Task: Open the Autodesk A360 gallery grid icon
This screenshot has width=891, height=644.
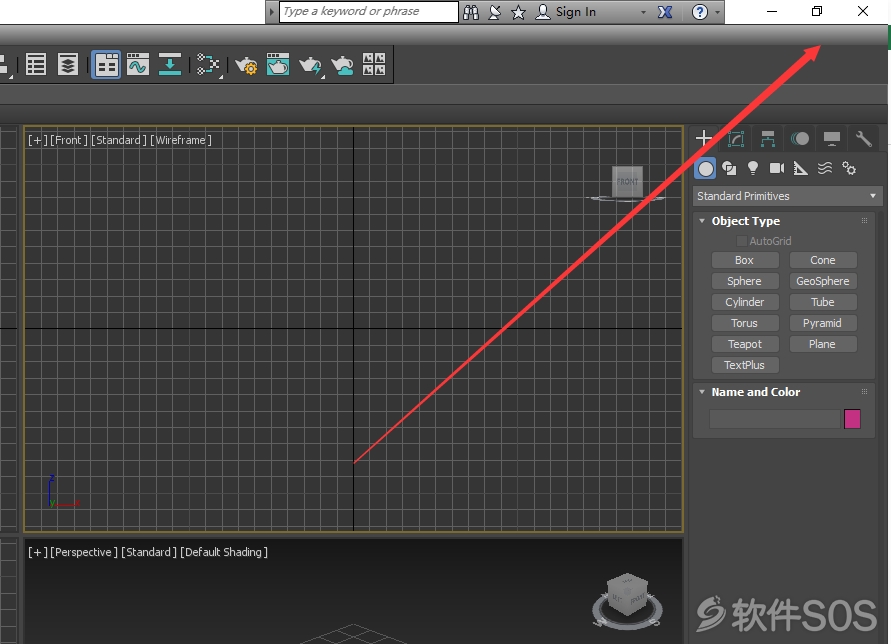Action: click(374, 64)
